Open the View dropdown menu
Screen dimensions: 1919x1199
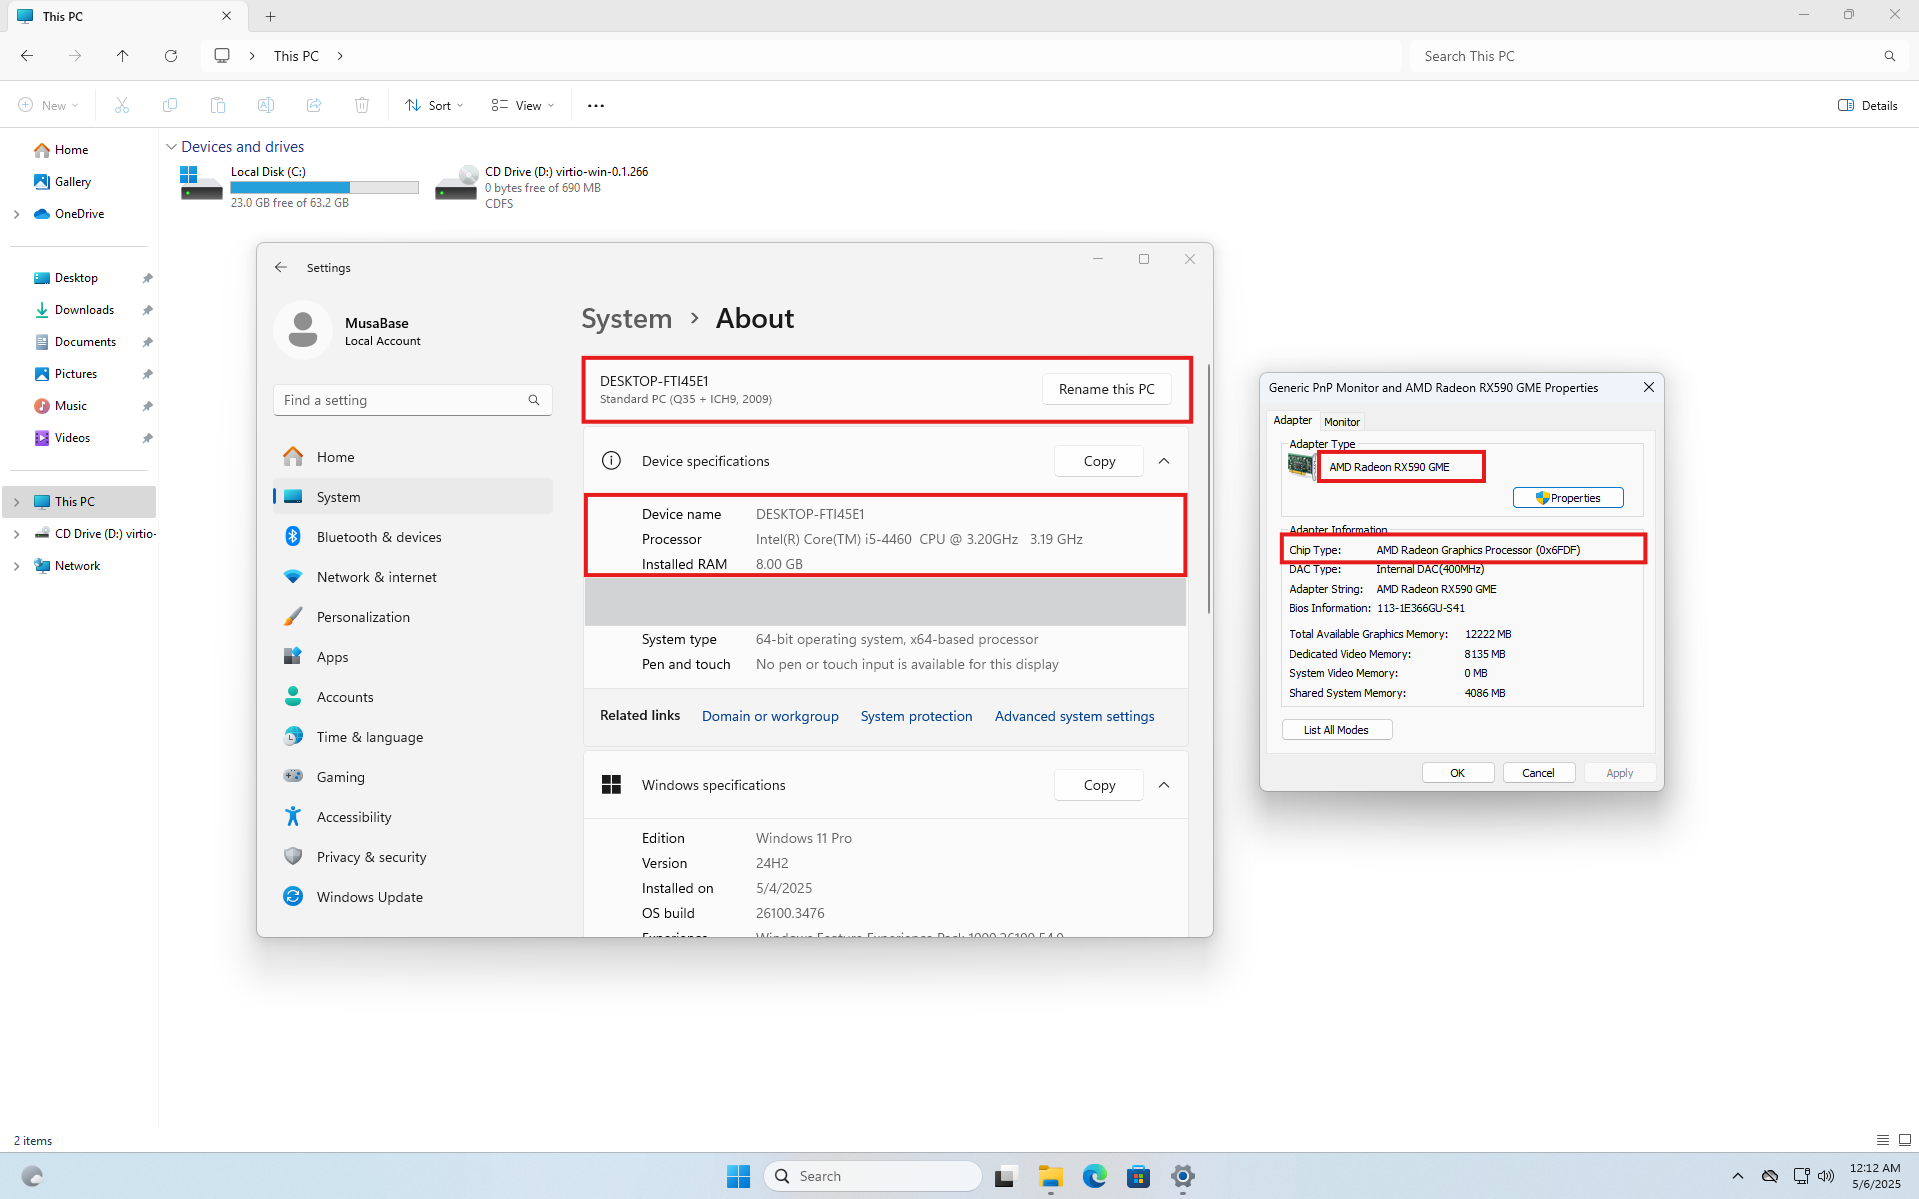(523, 105)
